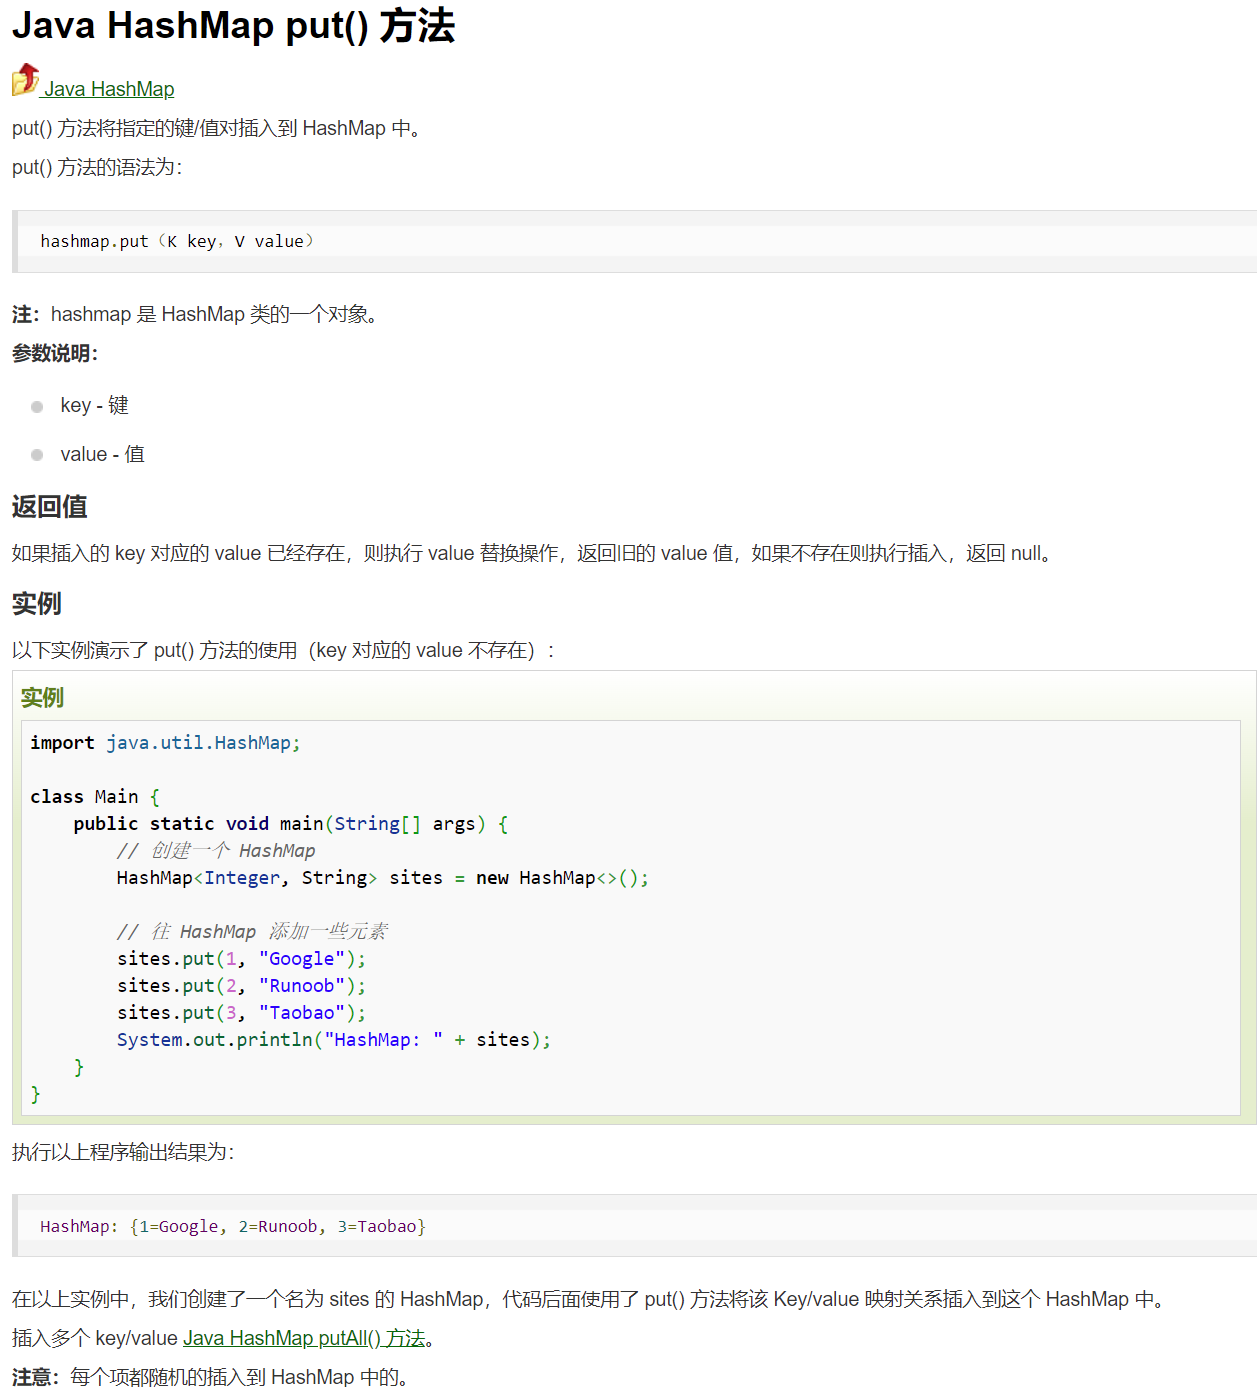Click the up-arrow folder icon beside Java HashMap
The image size is (1257, 1387).
click(x=26, y=80)
